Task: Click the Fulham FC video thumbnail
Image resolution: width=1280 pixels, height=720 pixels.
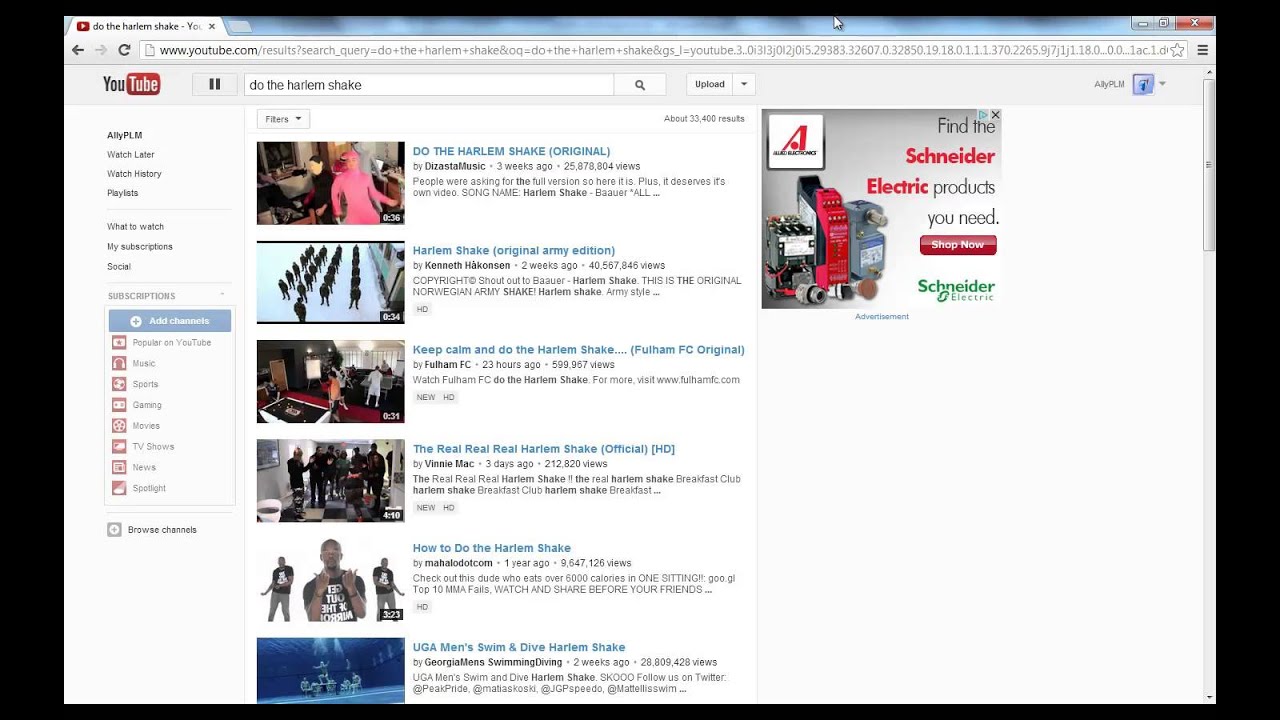Action: tap(331, 381)
